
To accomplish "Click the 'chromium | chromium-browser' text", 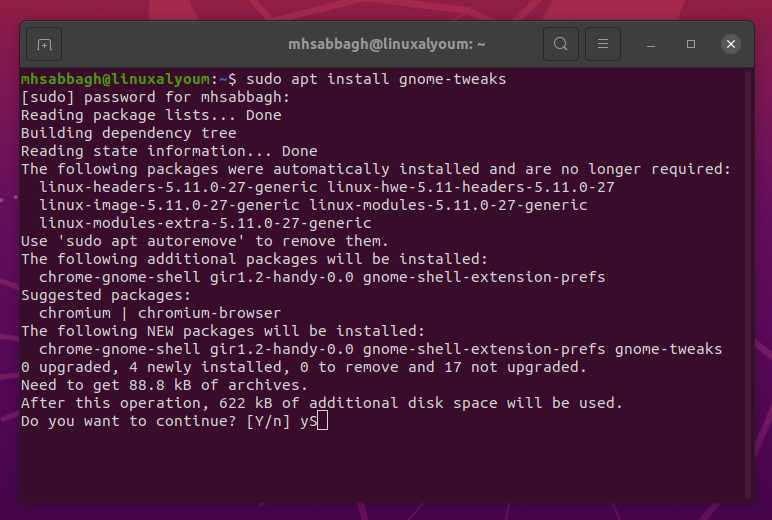I will [160, 313].
